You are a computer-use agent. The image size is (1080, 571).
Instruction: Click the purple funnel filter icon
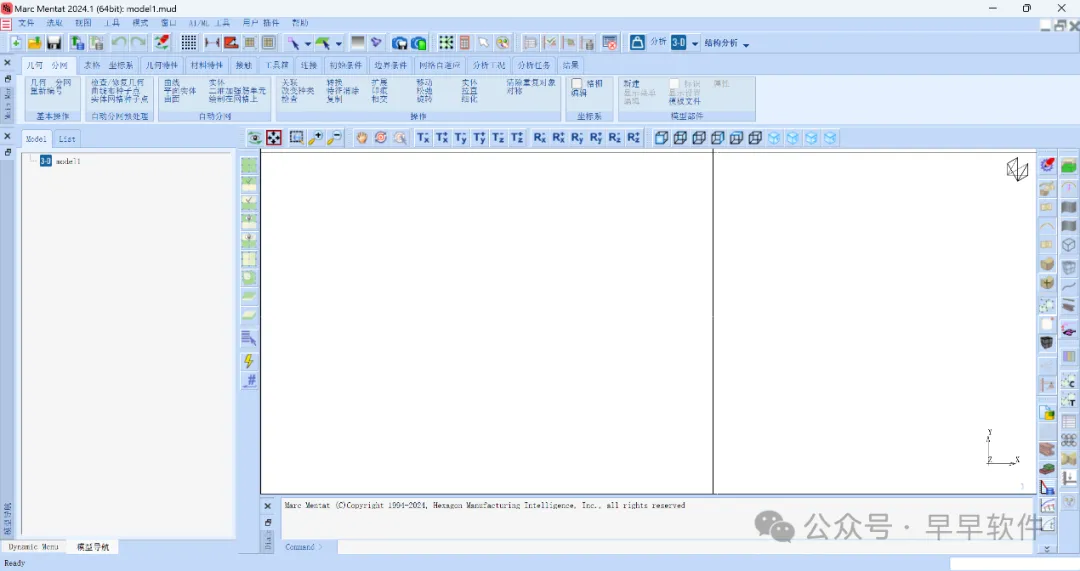pyautogui.click(x=376, y=43)
